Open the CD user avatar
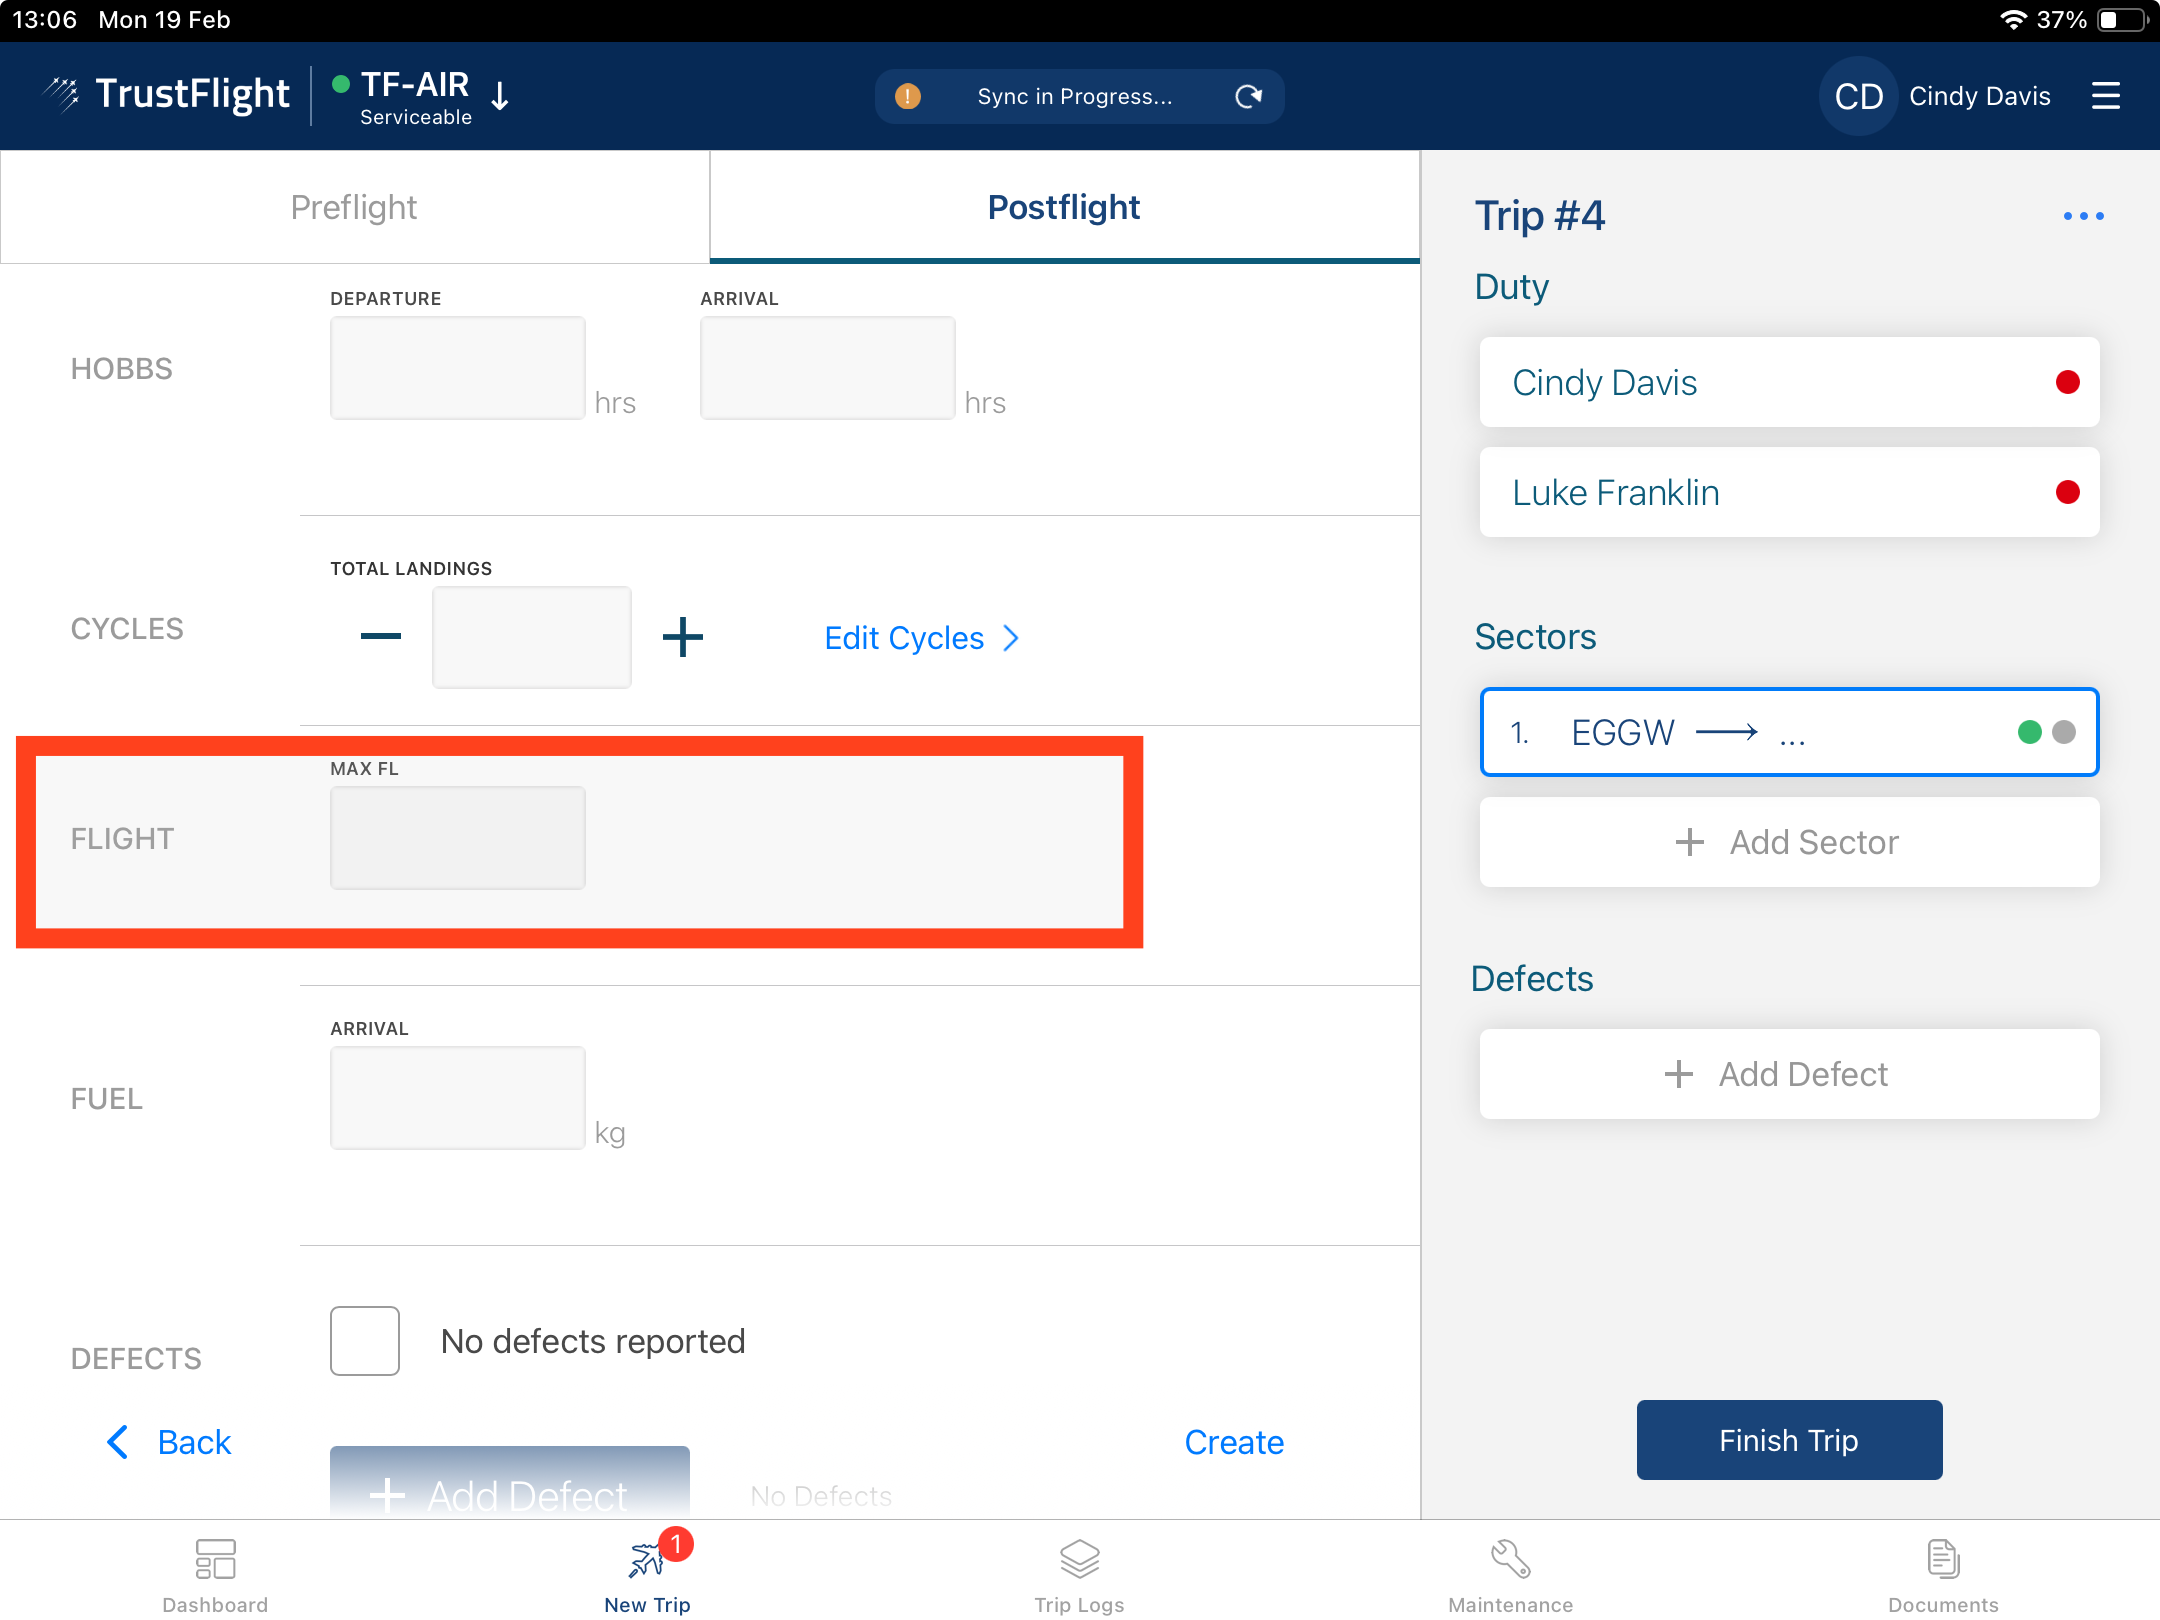The height and width of the screenshot is (1620, 2160). tap(1858, 96)
